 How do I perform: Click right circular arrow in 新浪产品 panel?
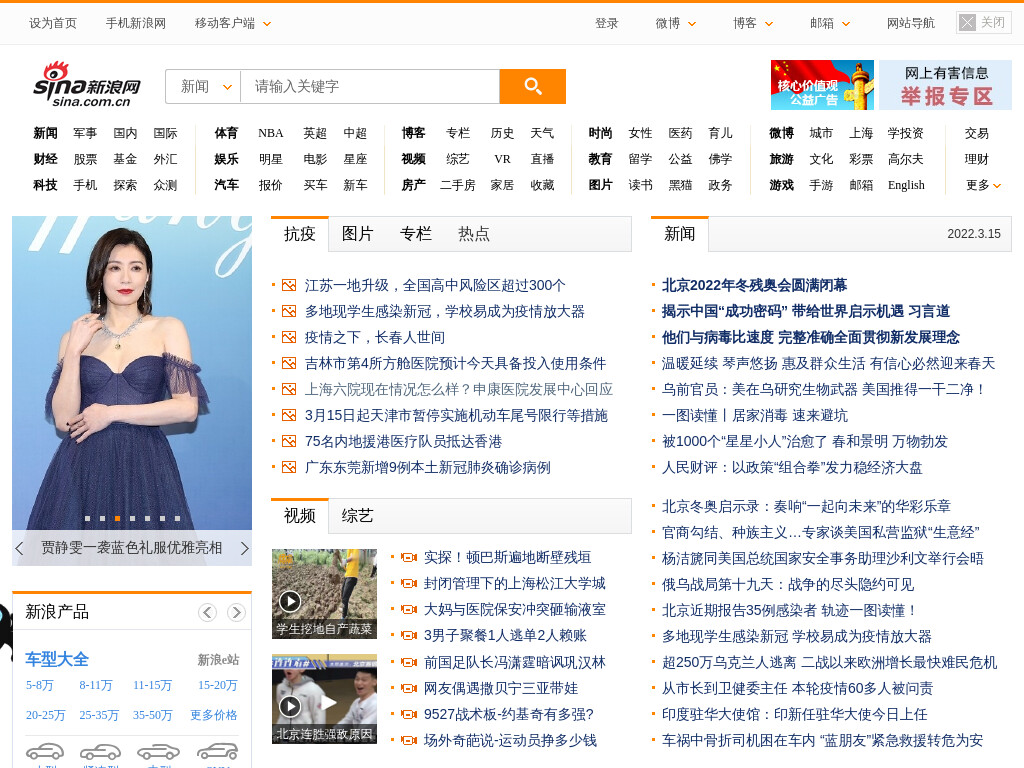[236, 612]
